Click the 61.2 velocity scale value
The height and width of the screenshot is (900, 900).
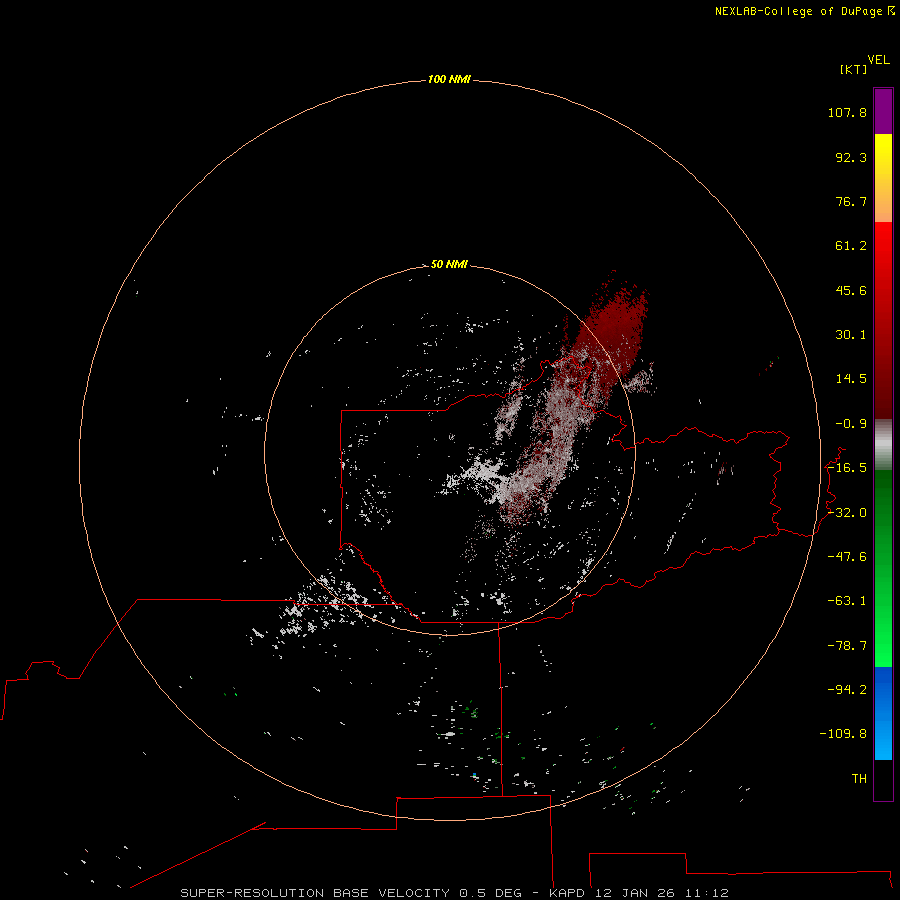(x=851, y=246)
